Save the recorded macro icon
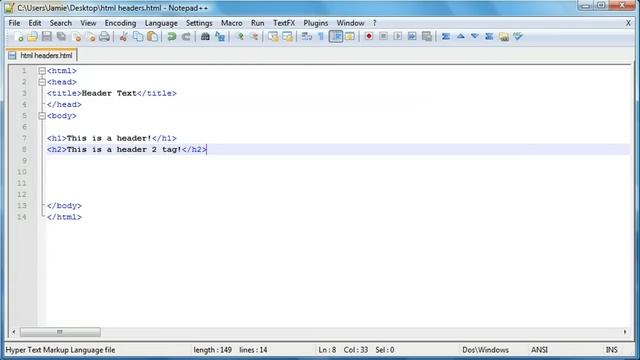Screen dimensions: 640x360 pyautogui.click(x=427, y=37)
